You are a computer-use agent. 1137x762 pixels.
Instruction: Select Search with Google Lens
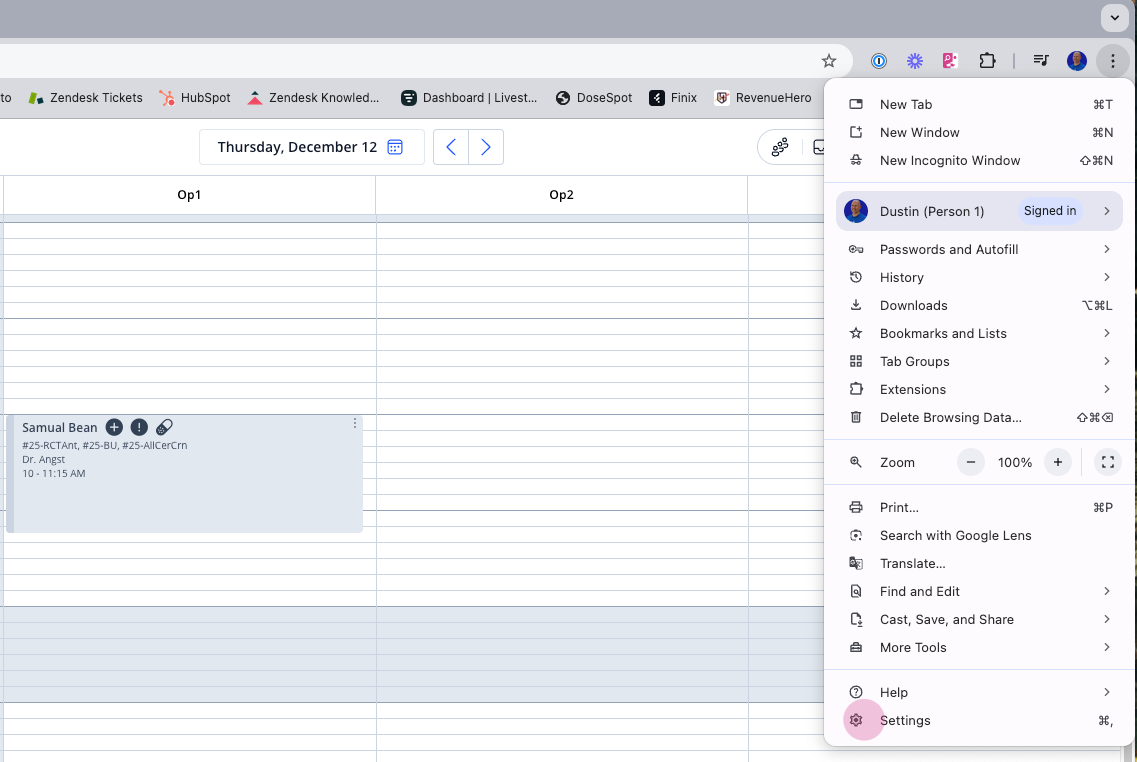(x=979, y=536)
